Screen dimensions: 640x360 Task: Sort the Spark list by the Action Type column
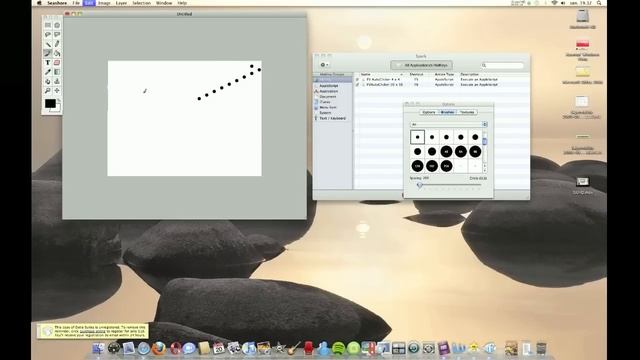[x=444, y=75]
